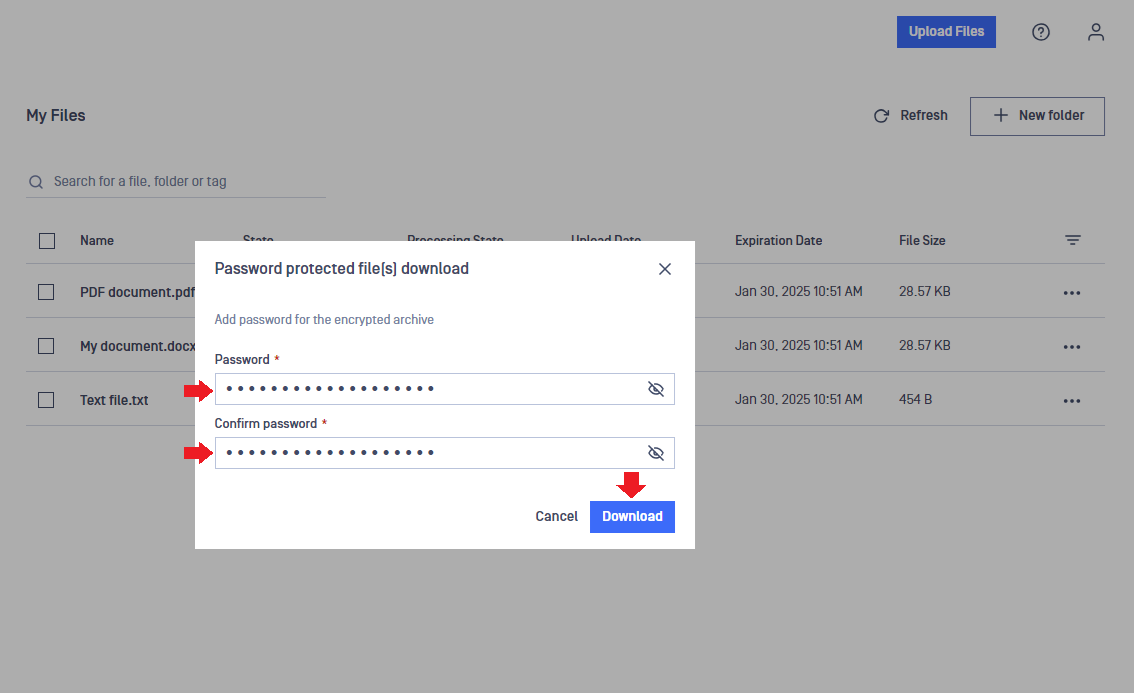Toggle visibility for Confirm password field

tap(656, 453)
